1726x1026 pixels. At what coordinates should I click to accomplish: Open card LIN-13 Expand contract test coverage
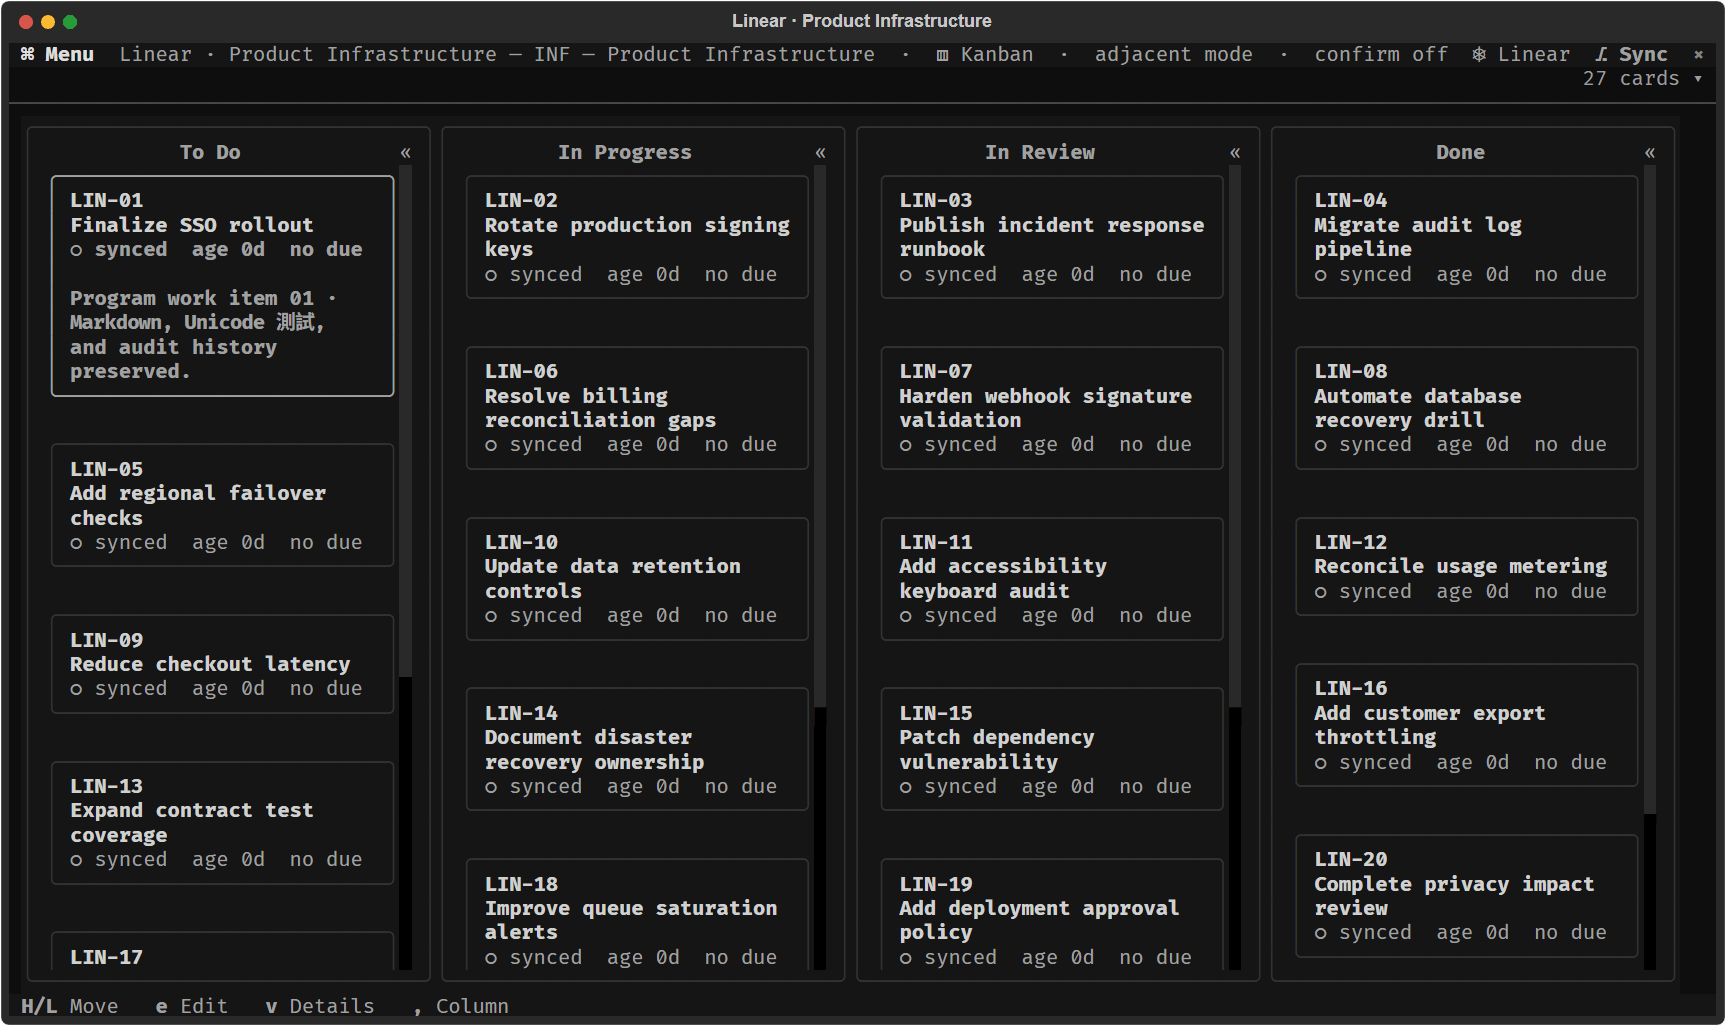(222, 823)
